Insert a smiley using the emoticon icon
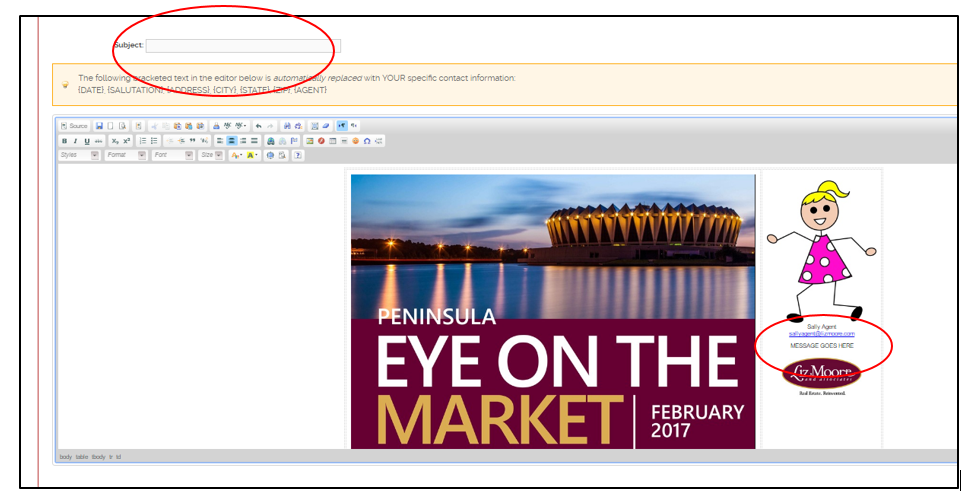 pos(356,141)
